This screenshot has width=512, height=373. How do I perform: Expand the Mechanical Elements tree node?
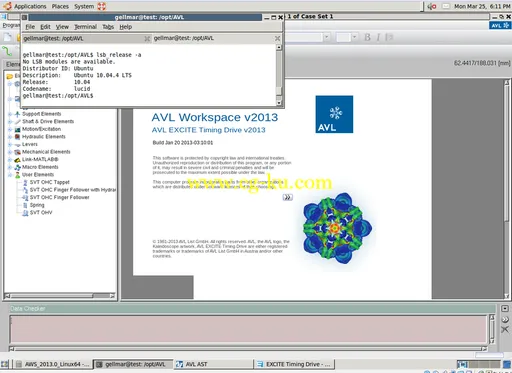pos(10,152)
